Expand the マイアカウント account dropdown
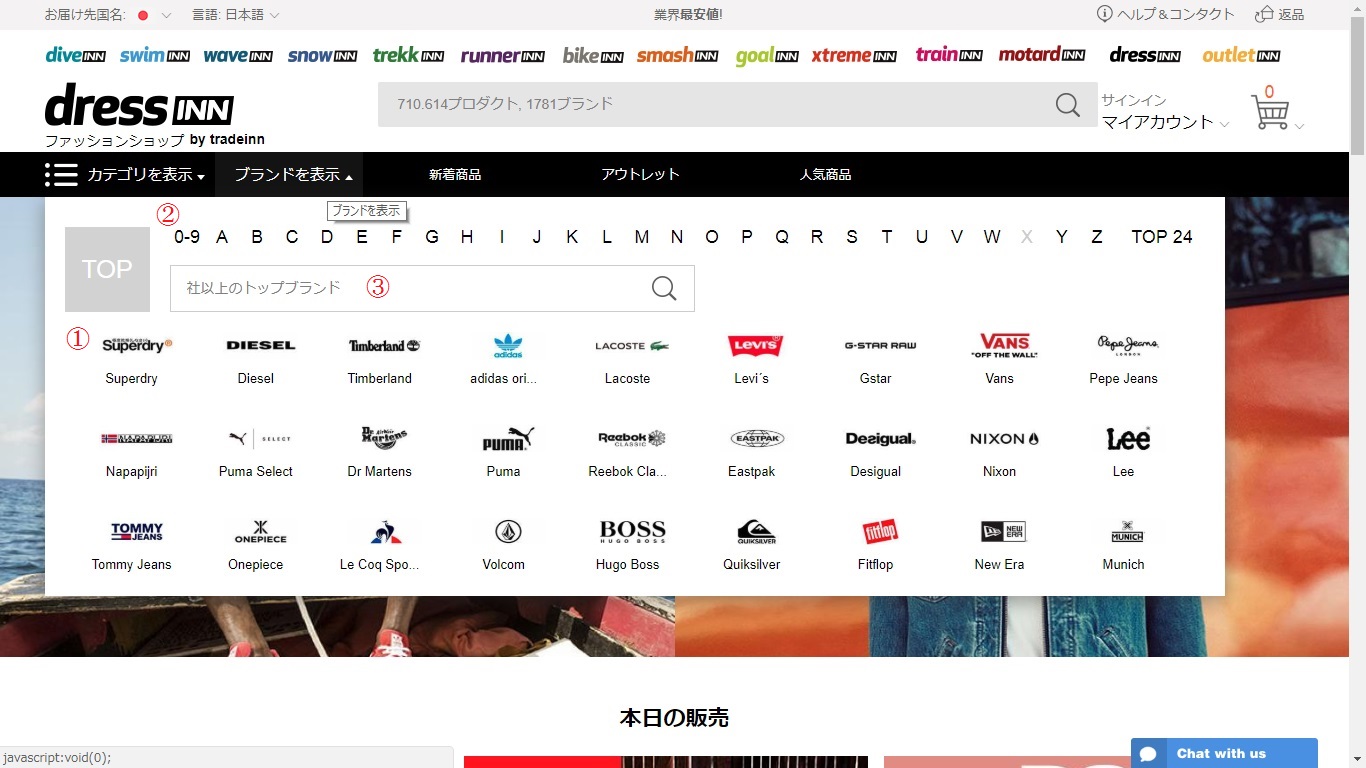Viewport: 1366px width, 768px height. (1164, 122)
